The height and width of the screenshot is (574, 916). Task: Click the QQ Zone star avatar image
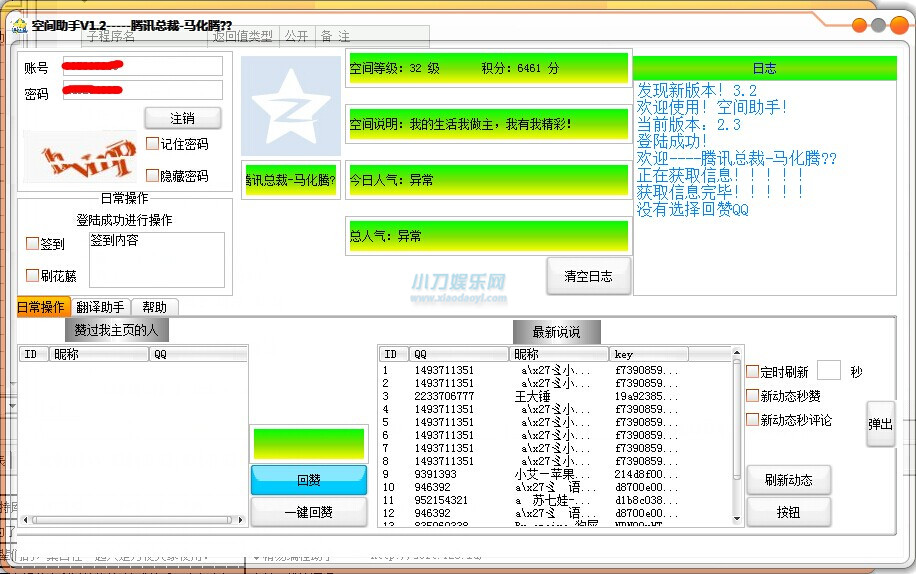pyautogui.click(x=291, y=106)
